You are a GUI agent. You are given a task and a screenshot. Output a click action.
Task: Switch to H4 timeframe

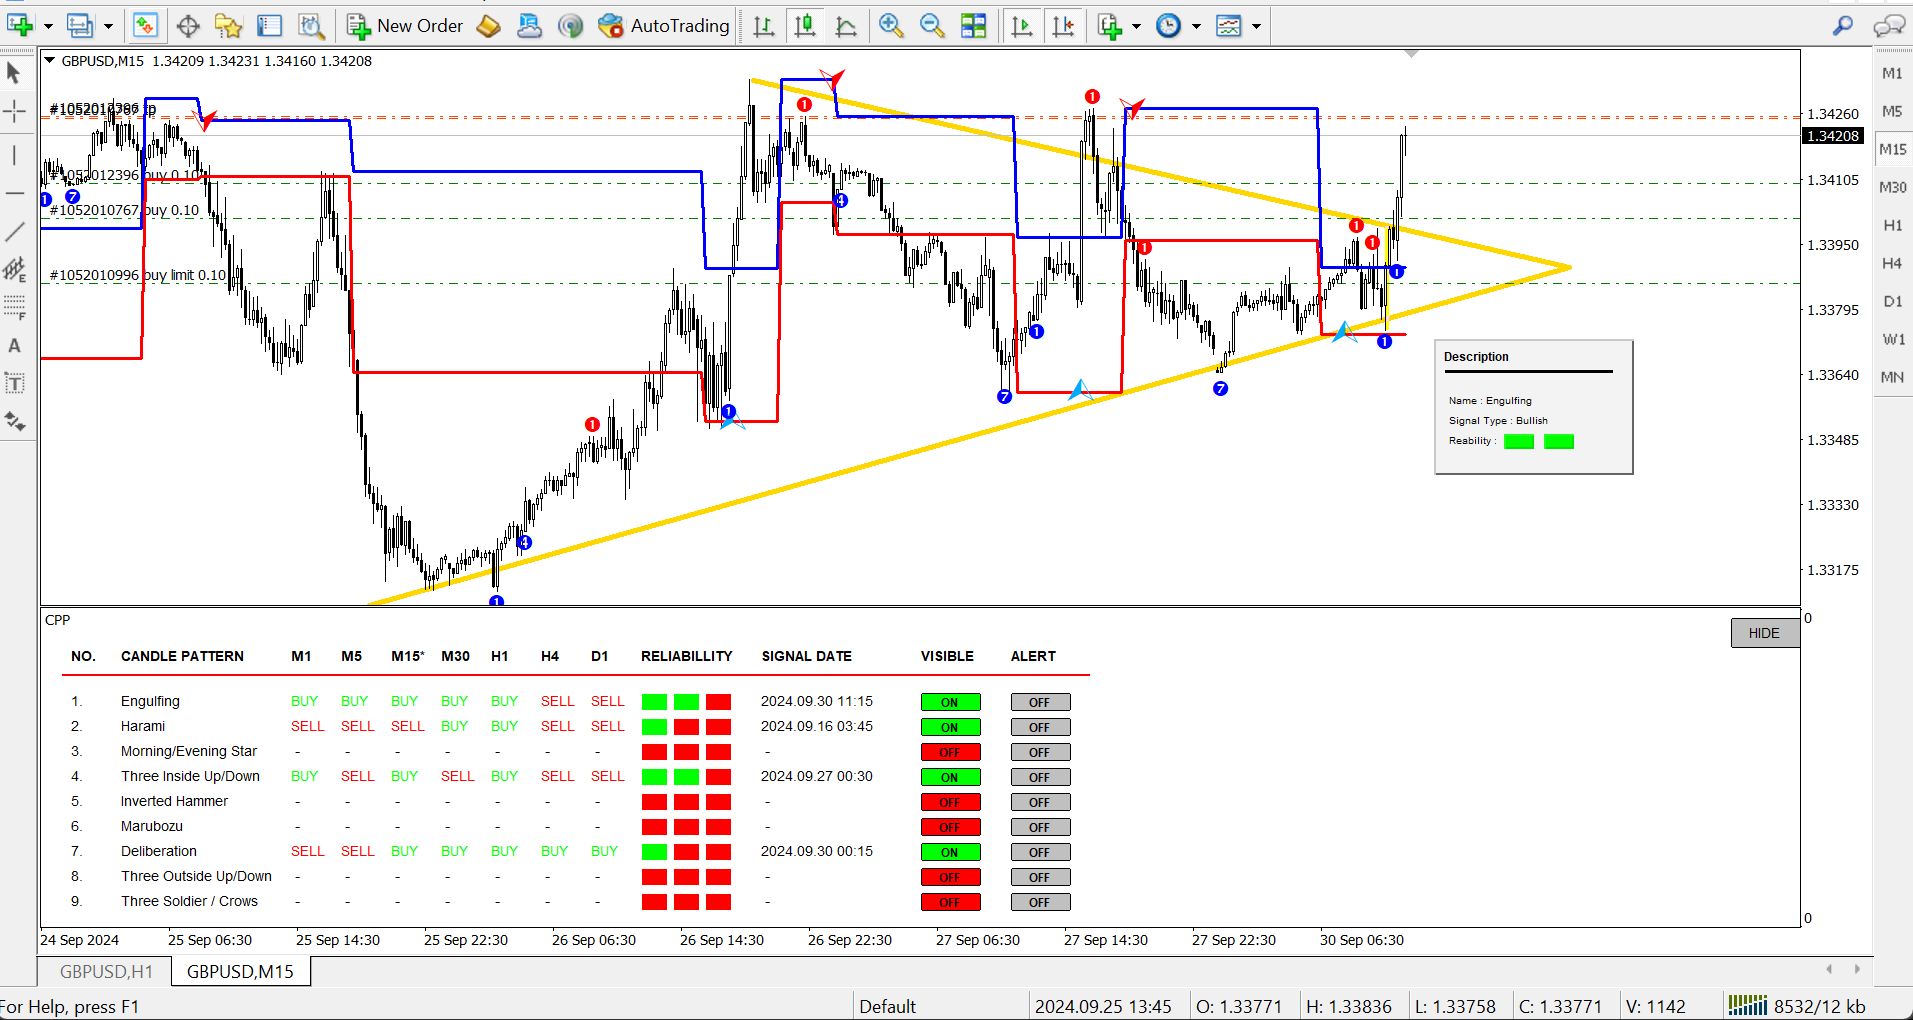click(x=1892, y=263)
